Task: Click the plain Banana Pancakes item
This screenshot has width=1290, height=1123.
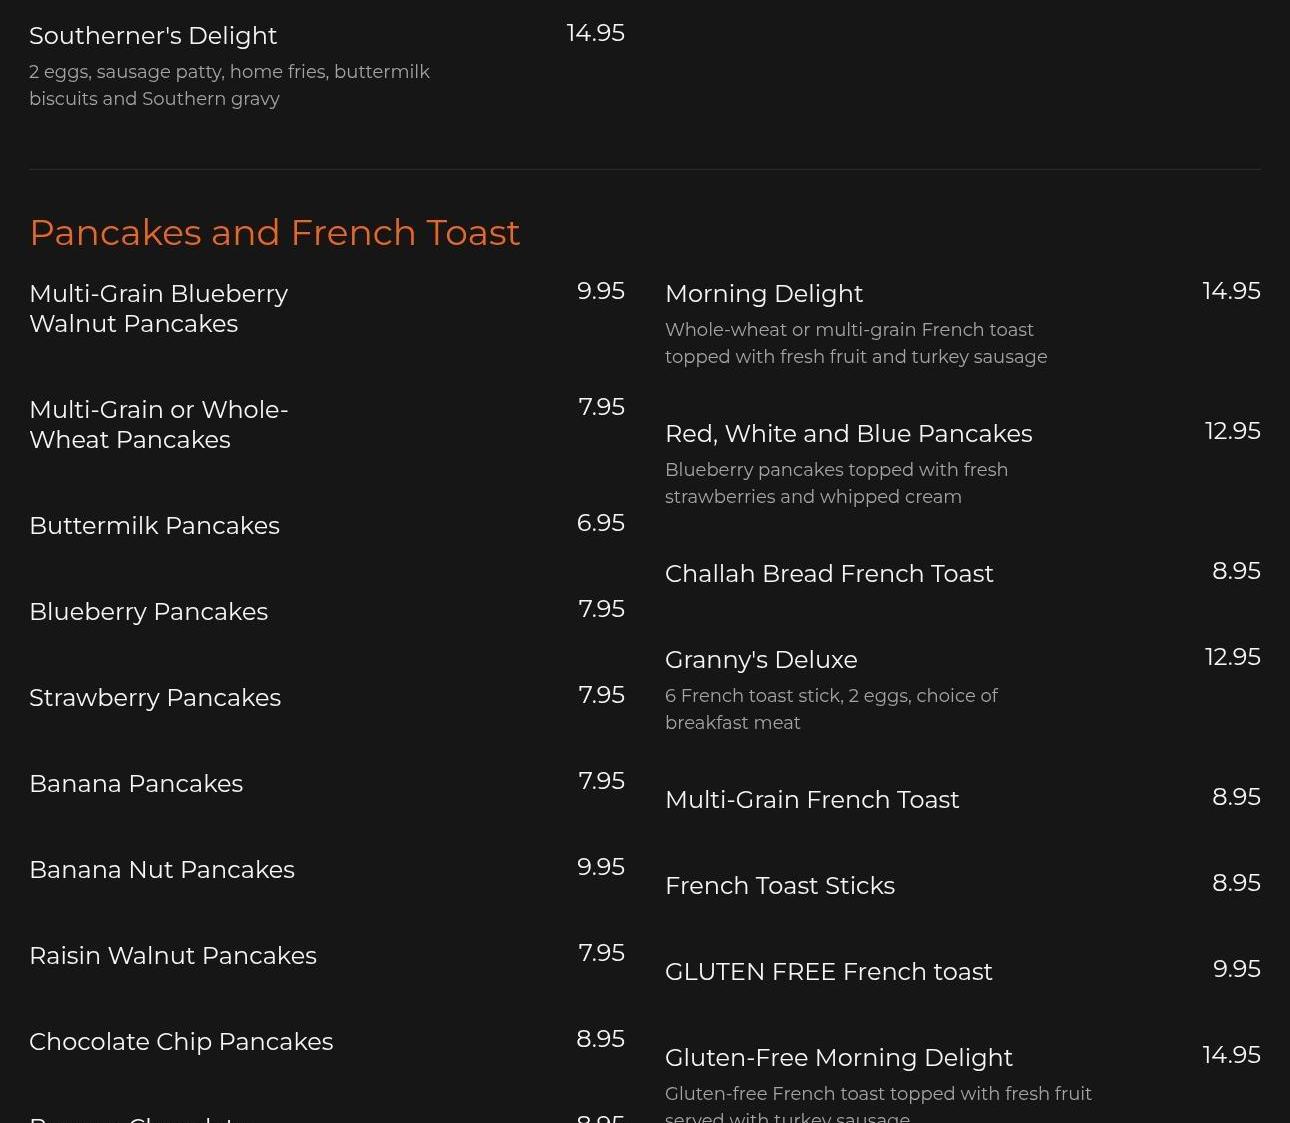Action: pos(136,783)
